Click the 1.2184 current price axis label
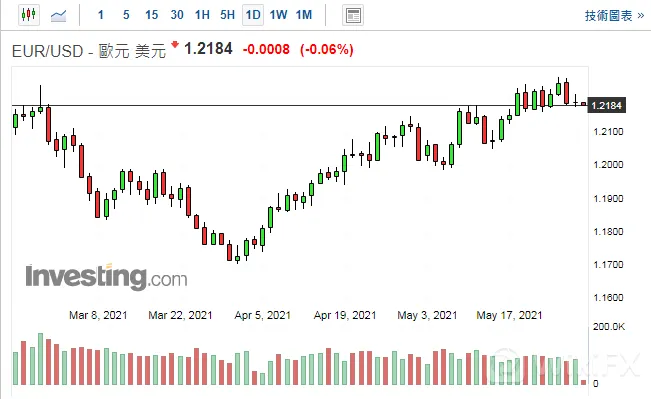The width and height of the screenshot is (651, 399). (607, 105)
